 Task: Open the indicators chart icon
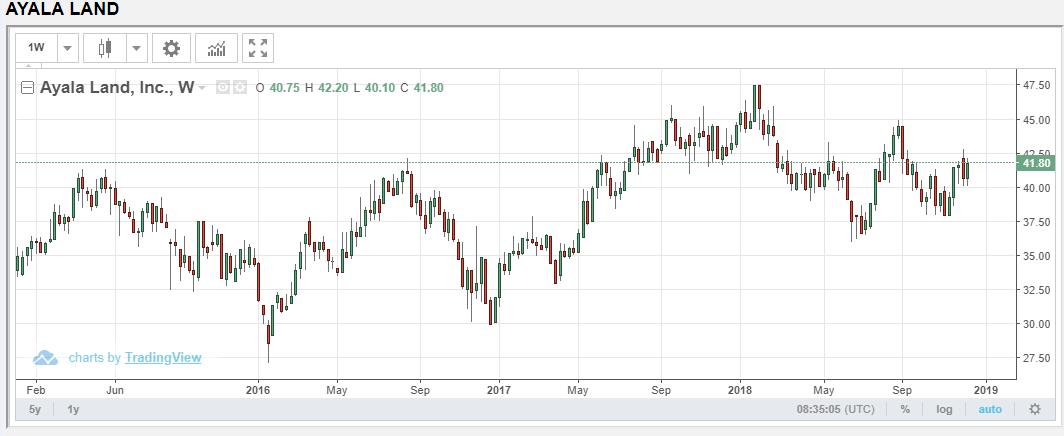coord(216,48)
